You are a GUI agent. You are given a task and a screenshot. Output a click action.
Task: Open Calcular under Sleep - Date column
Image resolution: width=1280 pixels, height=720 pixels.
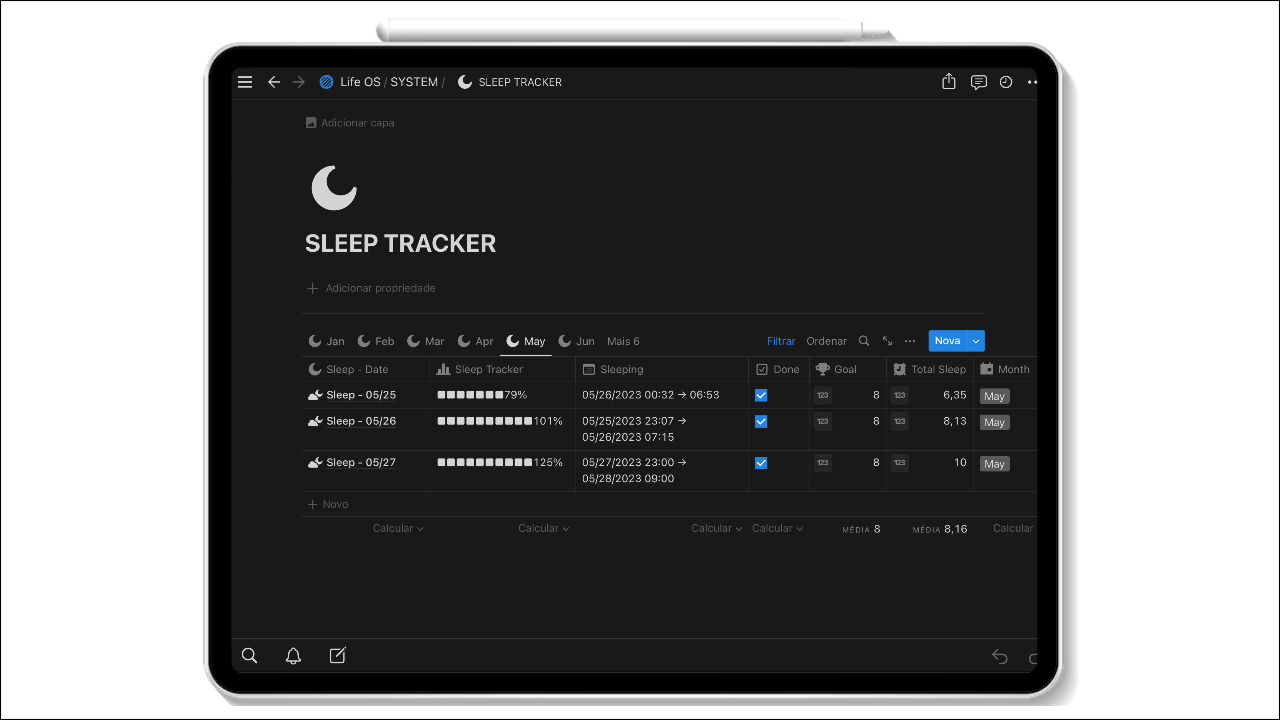point(398,528)
